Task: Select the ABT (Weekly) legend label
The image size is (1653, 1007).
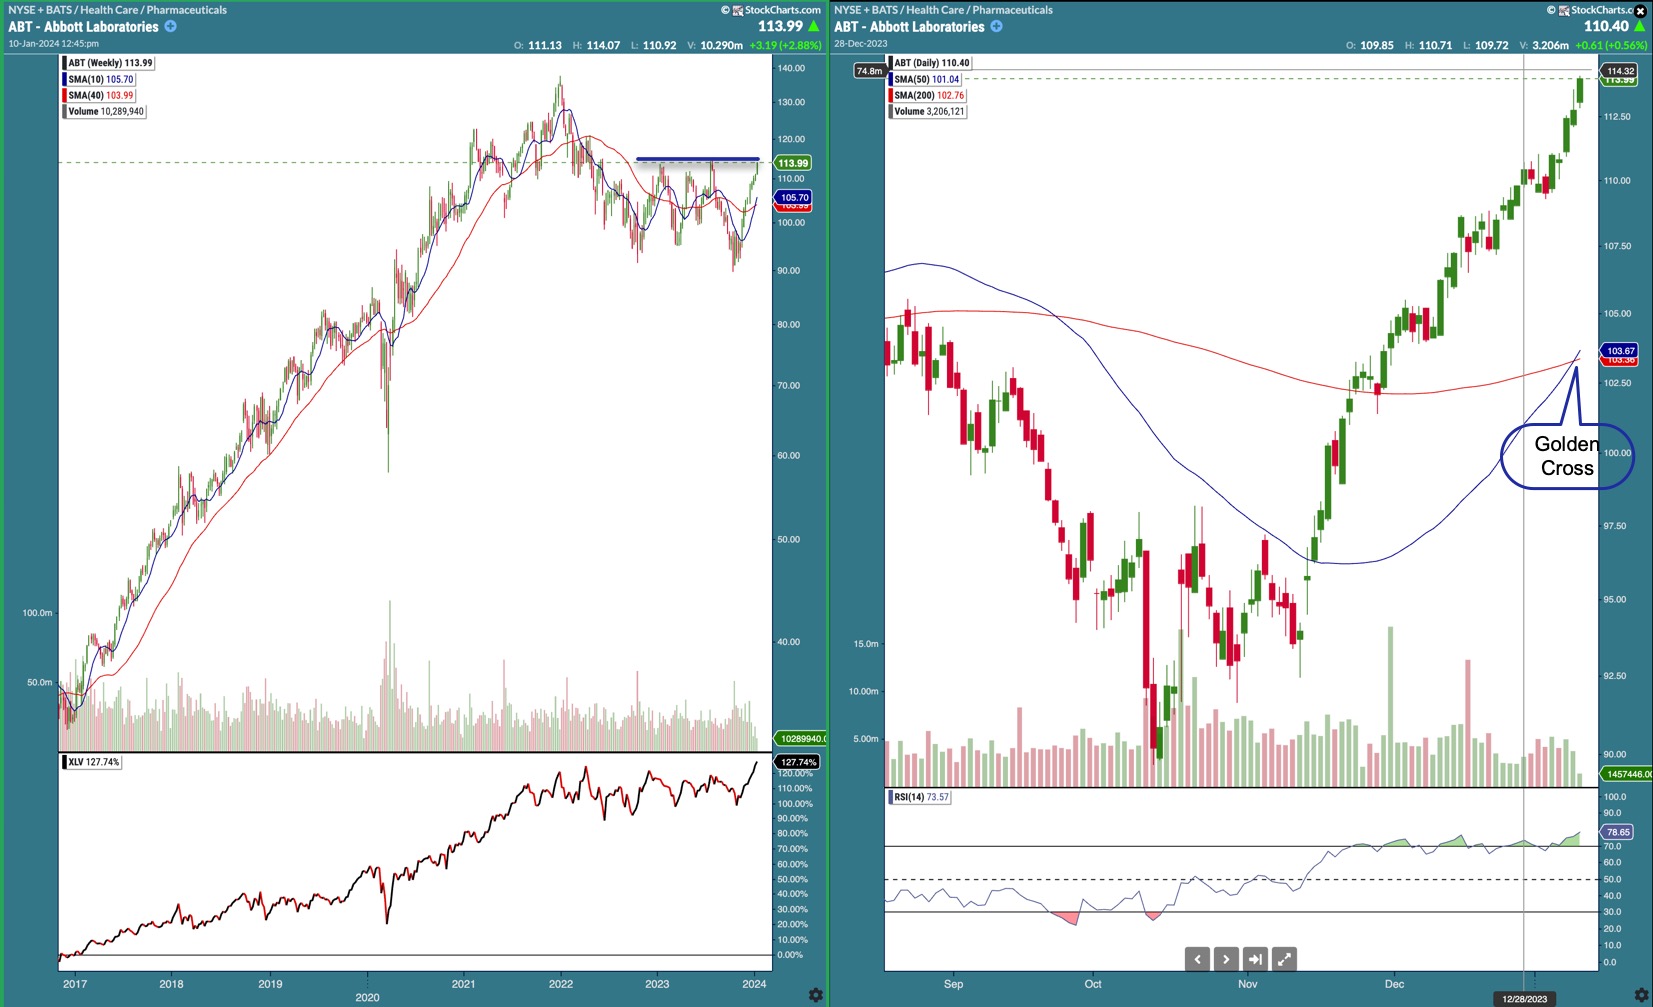Action: [110, 63]
